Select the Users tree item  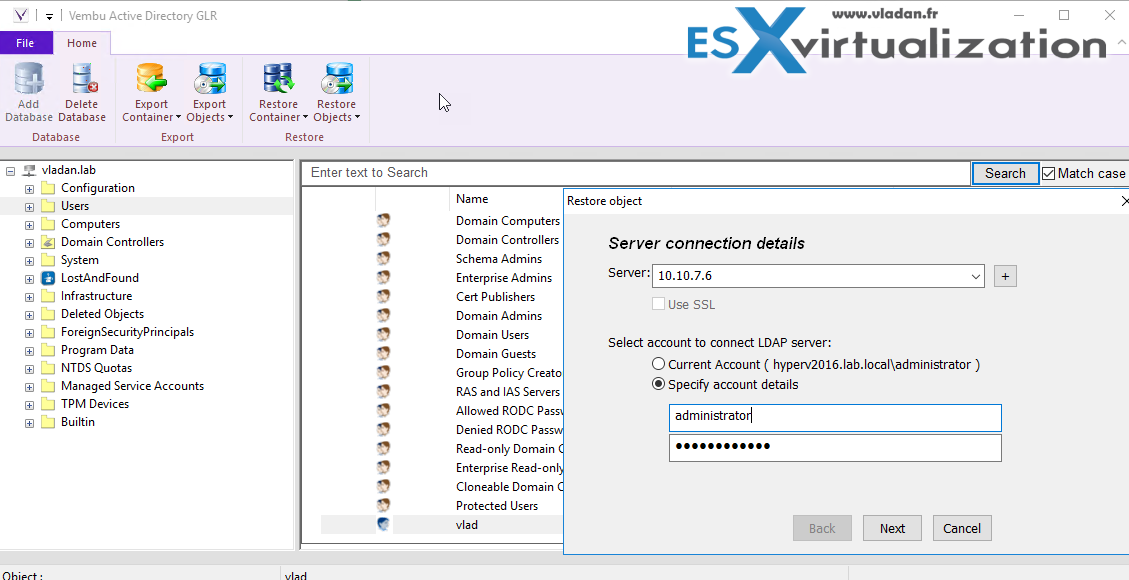[75, 206]
